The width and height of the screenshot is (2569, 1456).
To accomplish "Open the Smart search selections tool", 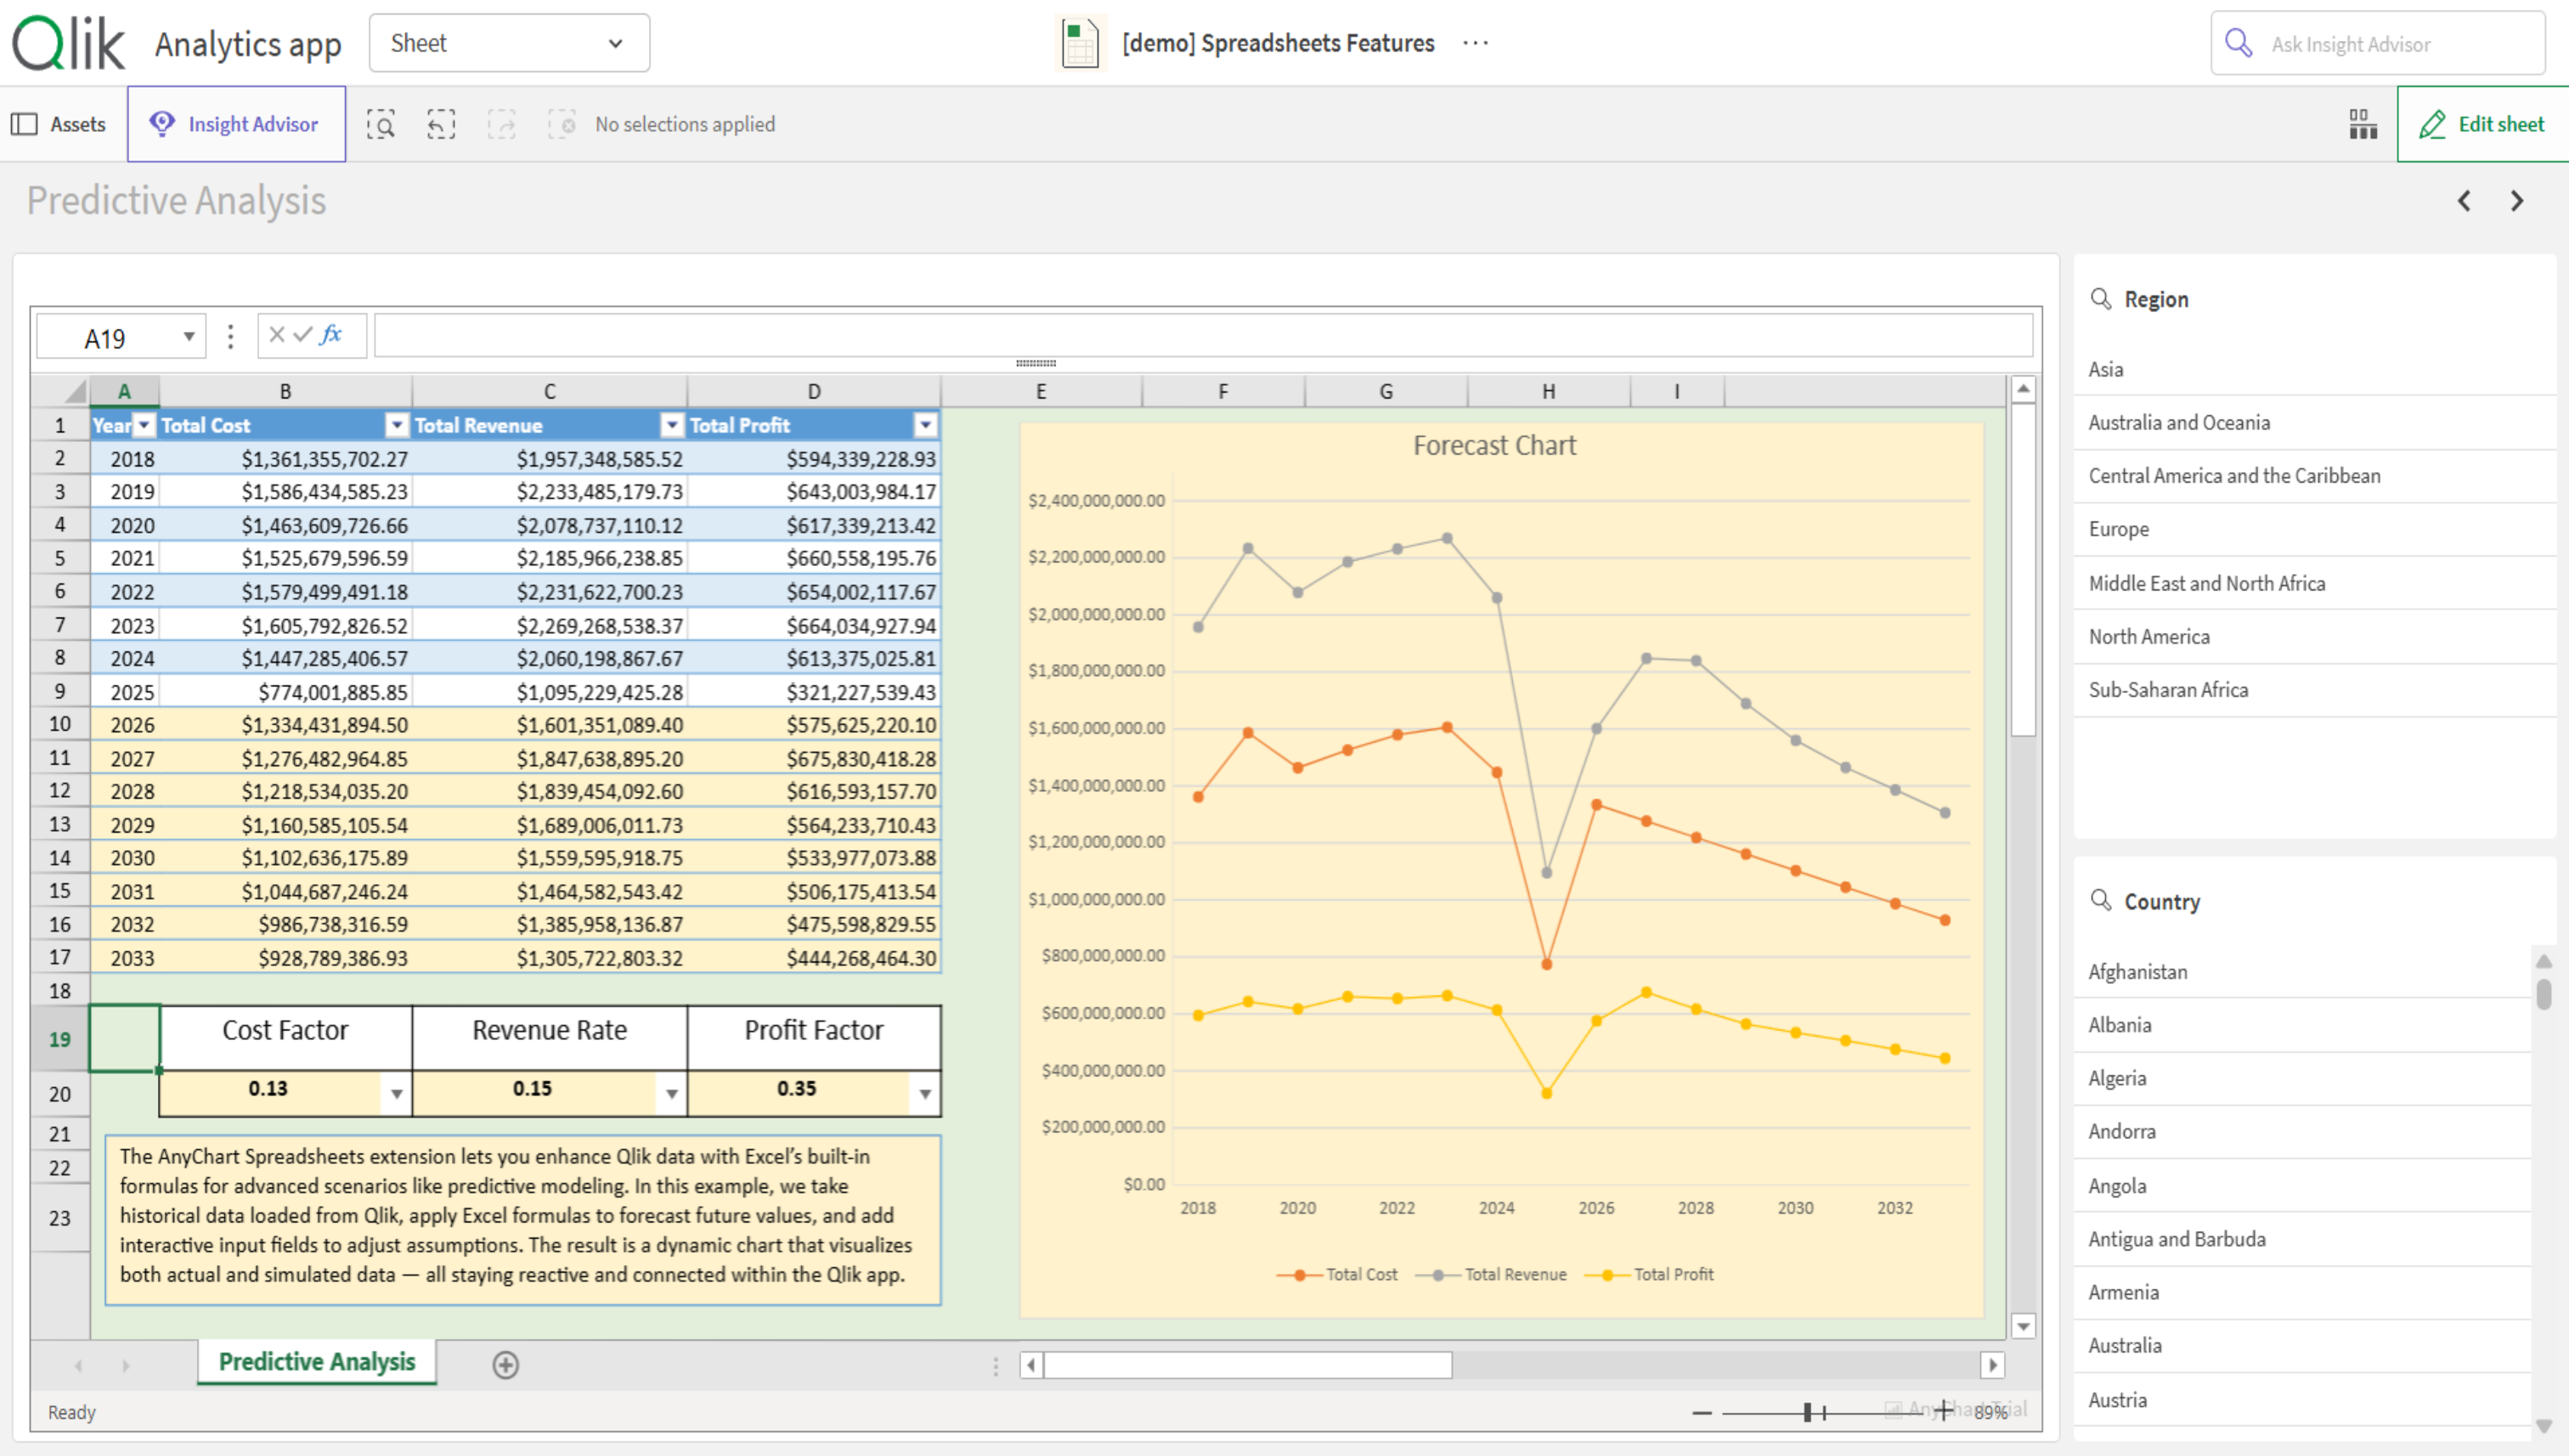I will coord(381,124).
